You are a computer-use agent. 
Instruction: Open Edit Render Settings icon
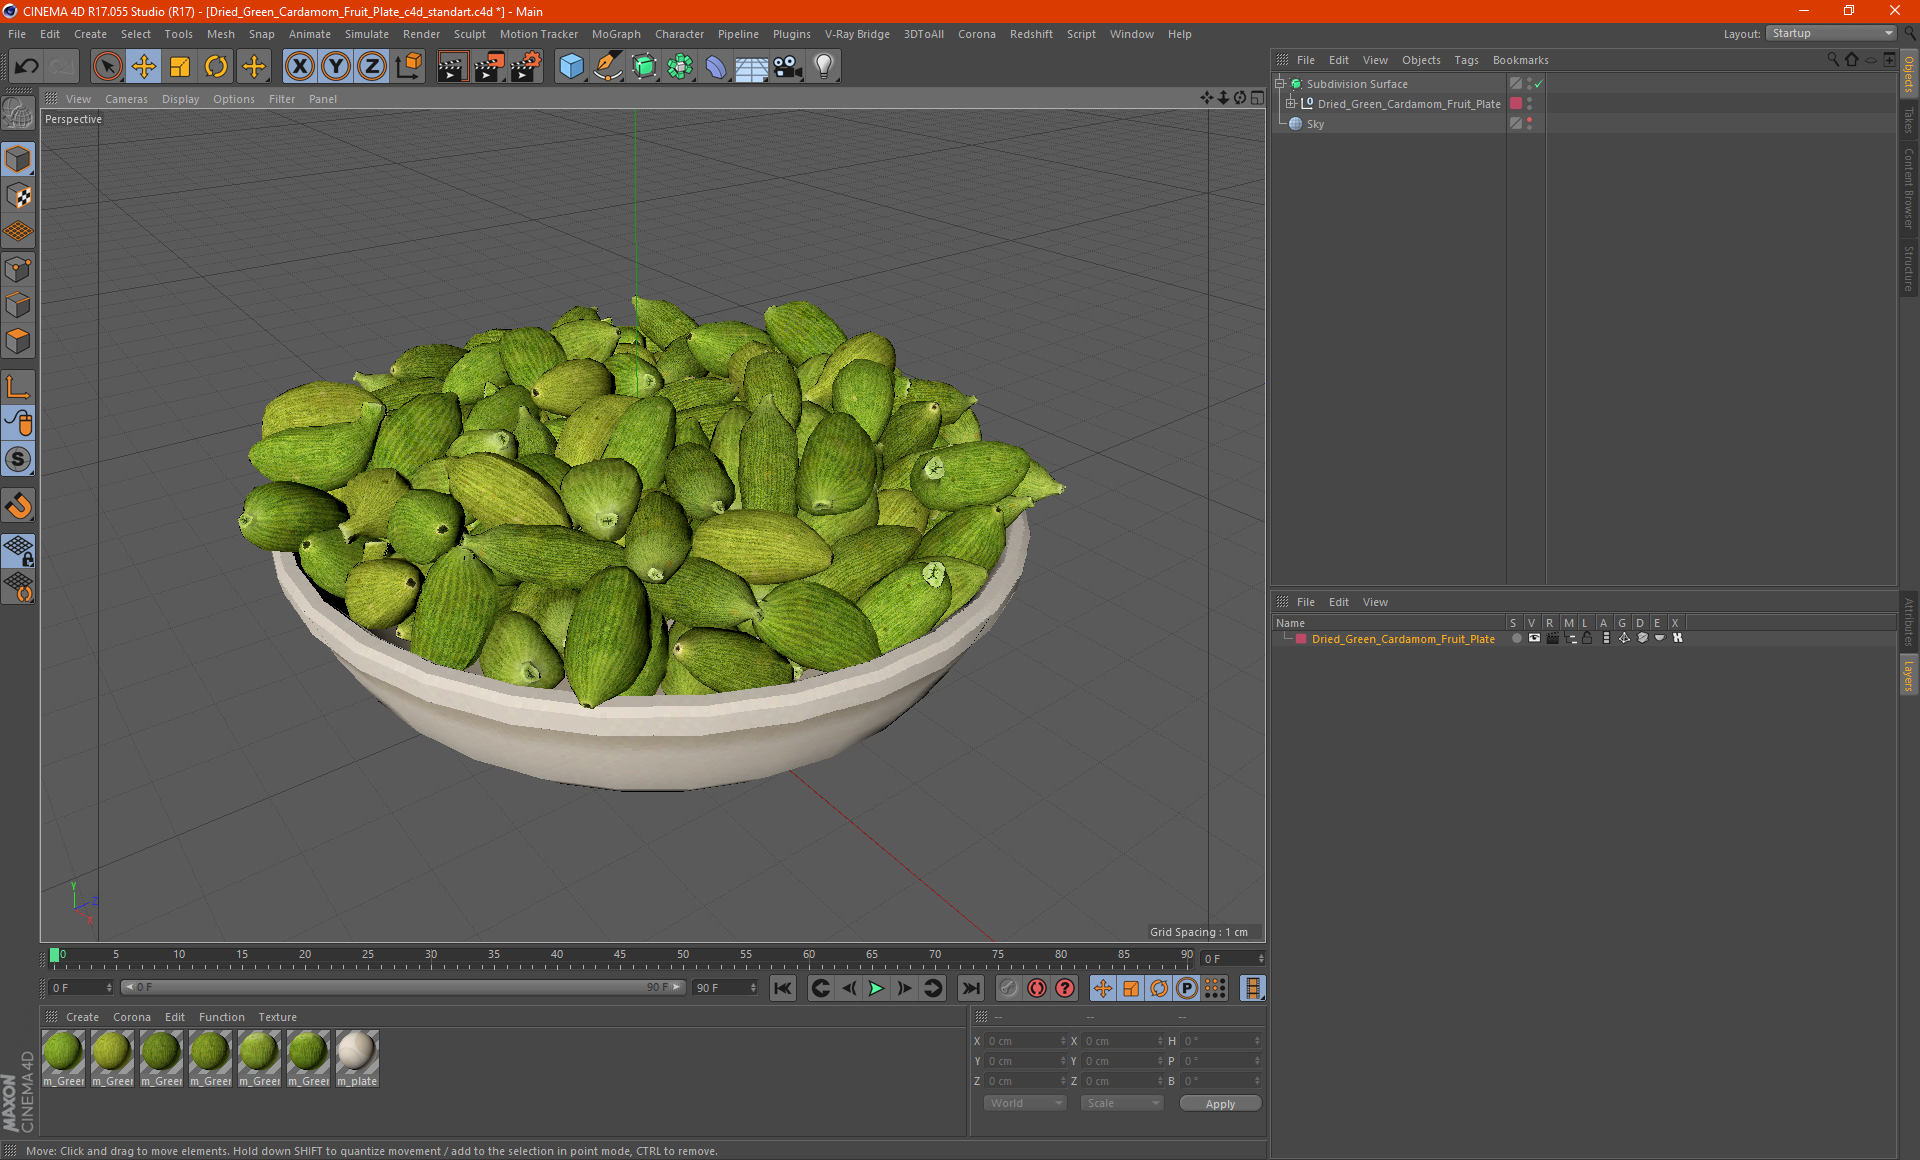click(526, 67)
